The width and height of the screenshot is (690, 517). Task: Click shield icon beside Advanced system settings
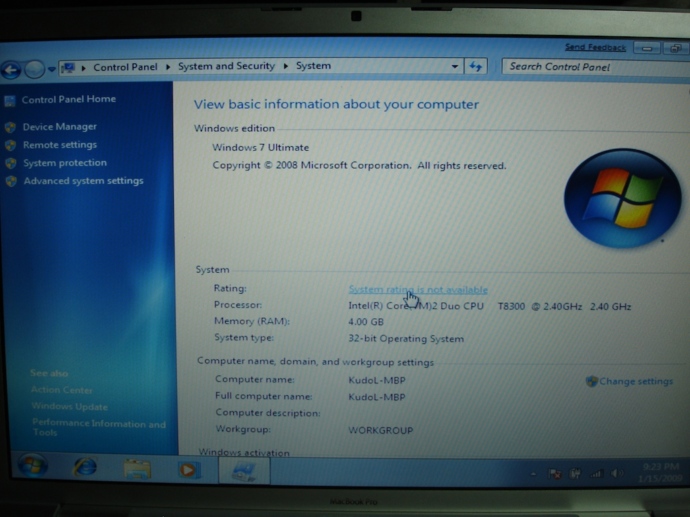click(x=11, y=181)
